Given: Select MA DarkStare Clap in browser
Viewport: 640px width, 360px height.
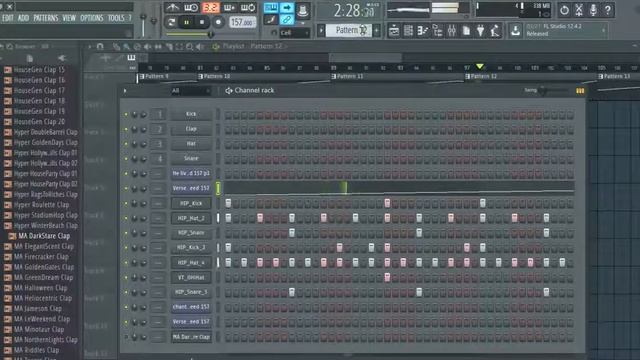Looking at the screenshot, I should tap(44, 236).
